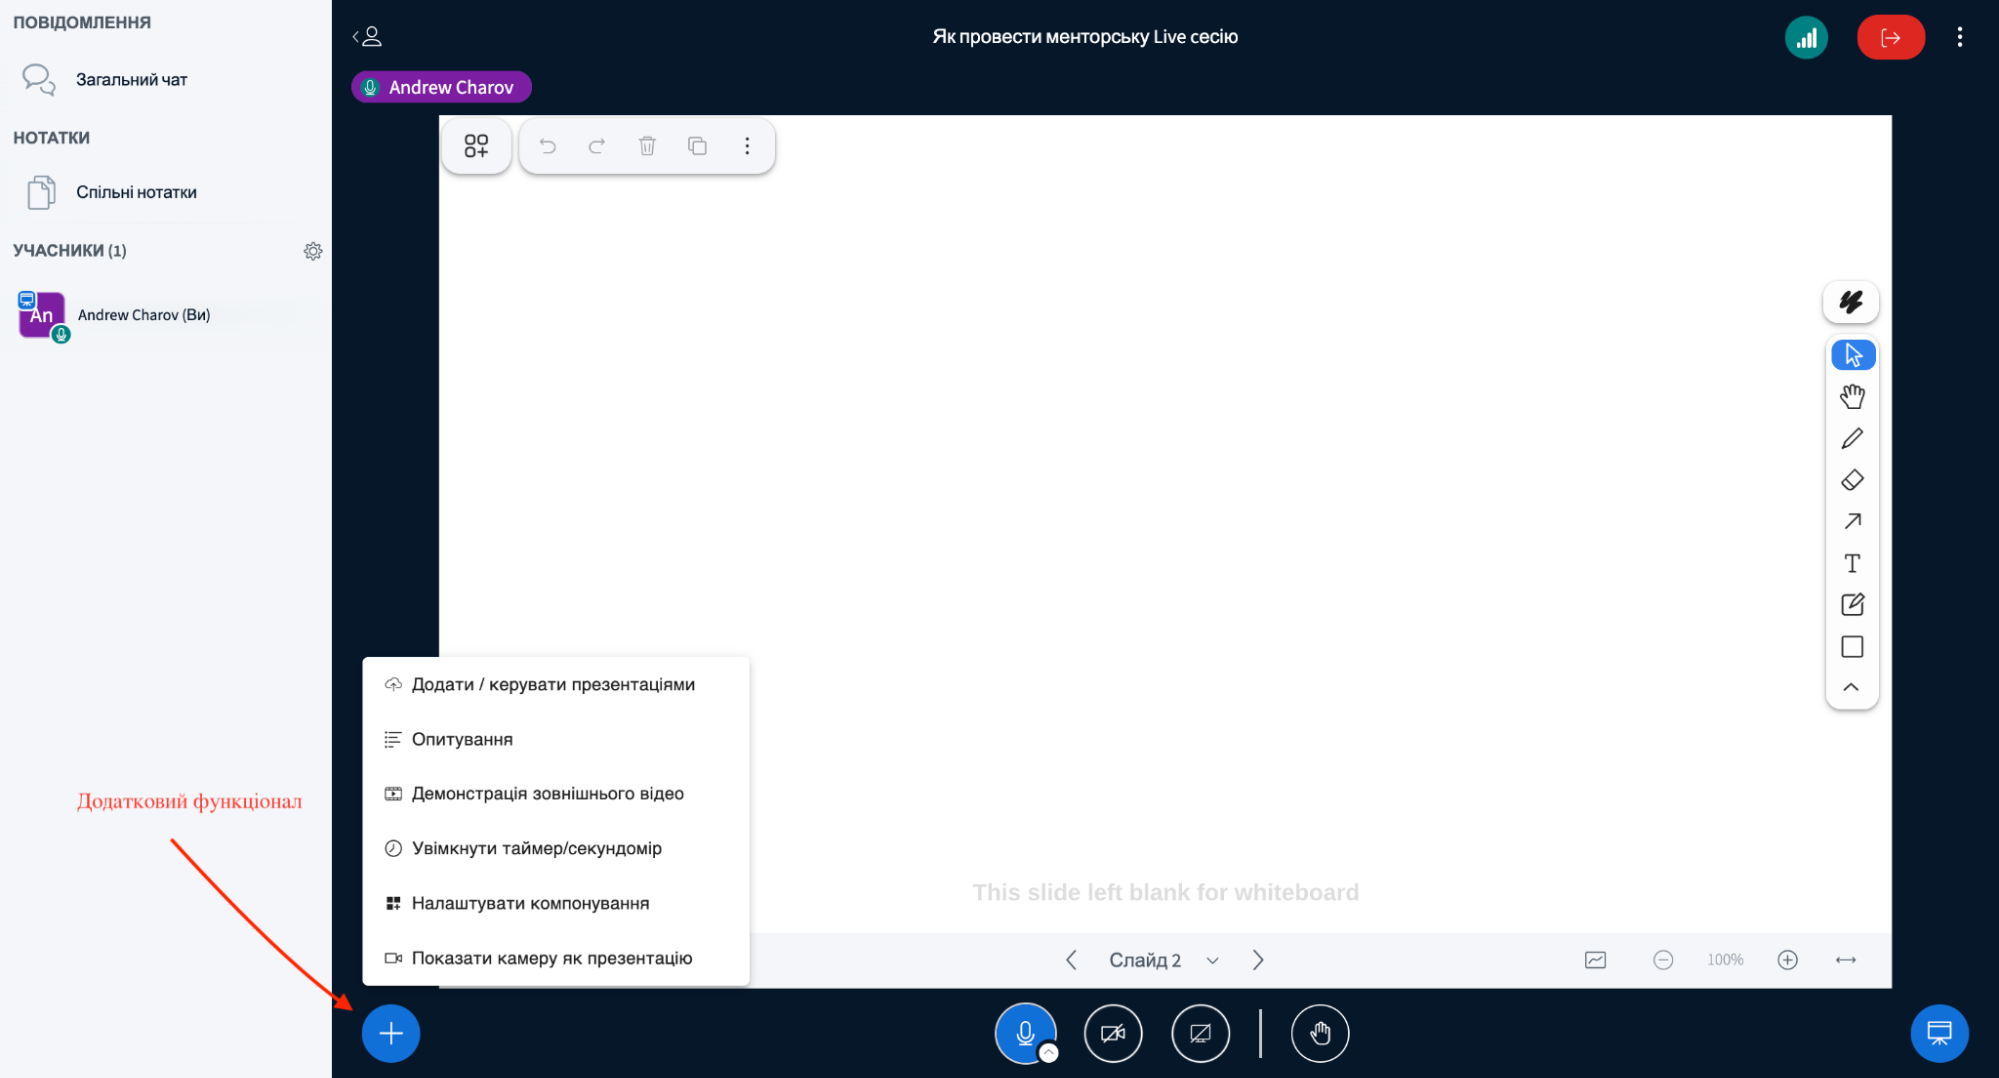Toggle screen sharing button
Screen dimensions: 1999x1078
pos(1200,1033)
